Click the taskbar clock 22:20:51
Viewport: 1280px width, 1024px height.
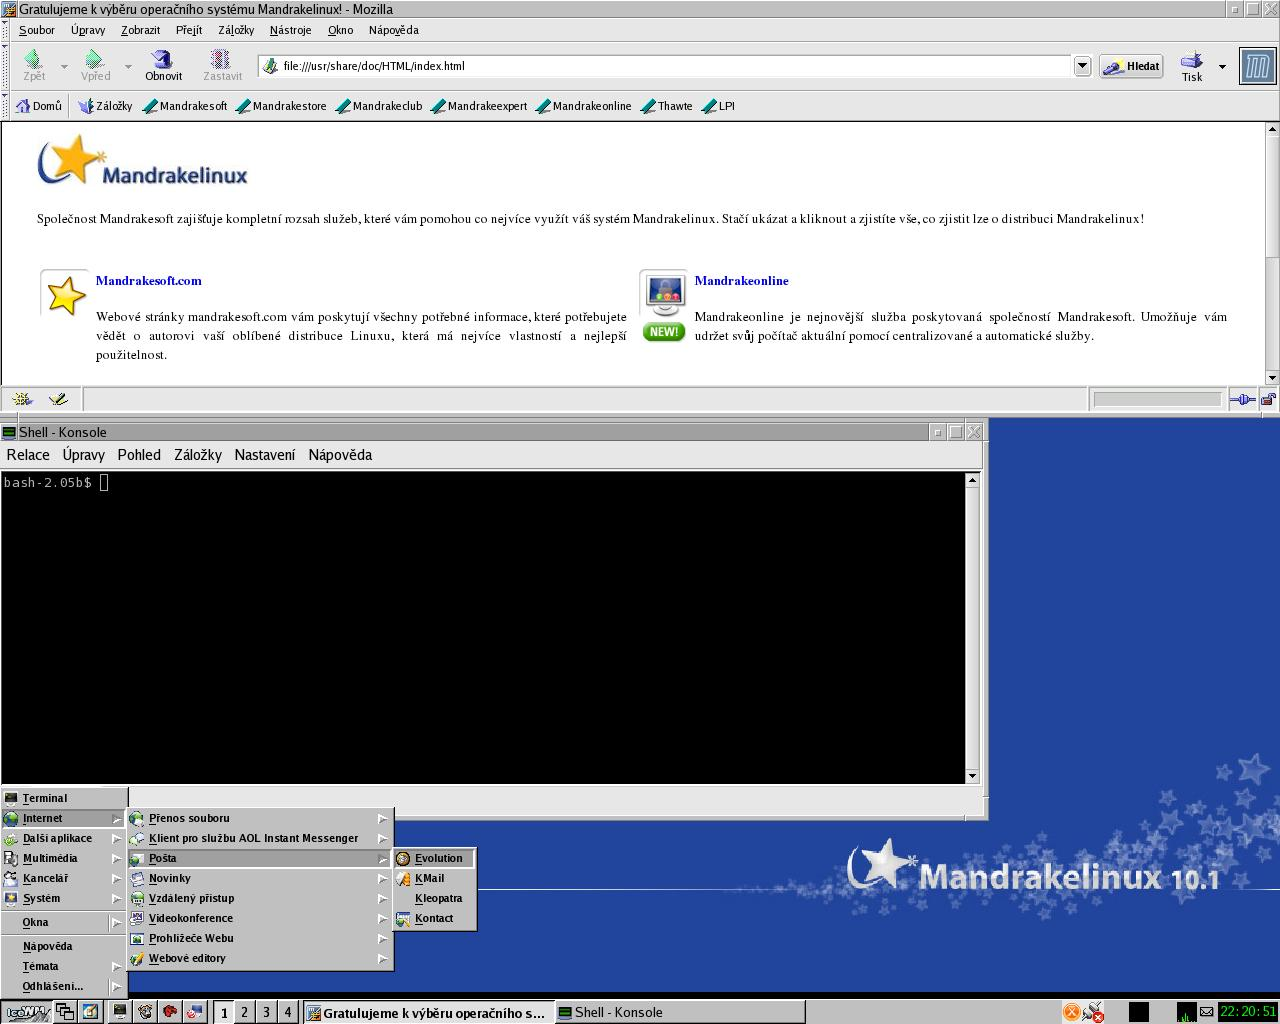[x=1248, y=1012]
